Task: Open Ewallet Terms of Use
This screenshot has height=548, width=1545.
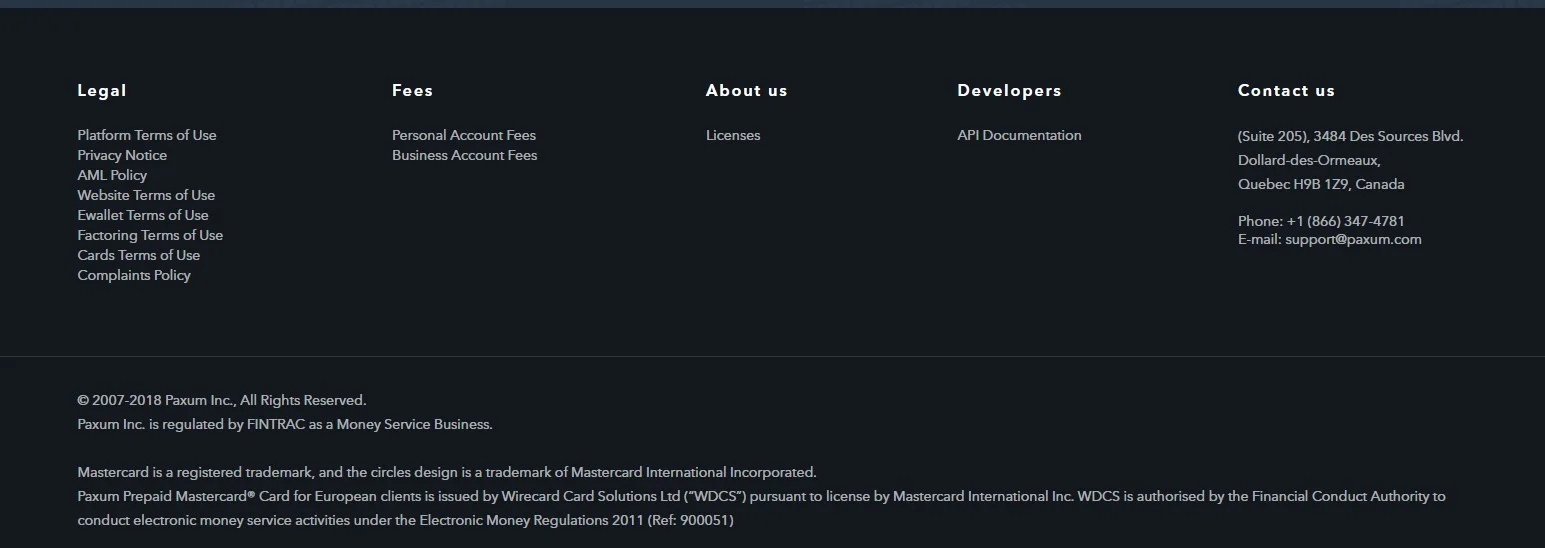Action: pos(143,215)
